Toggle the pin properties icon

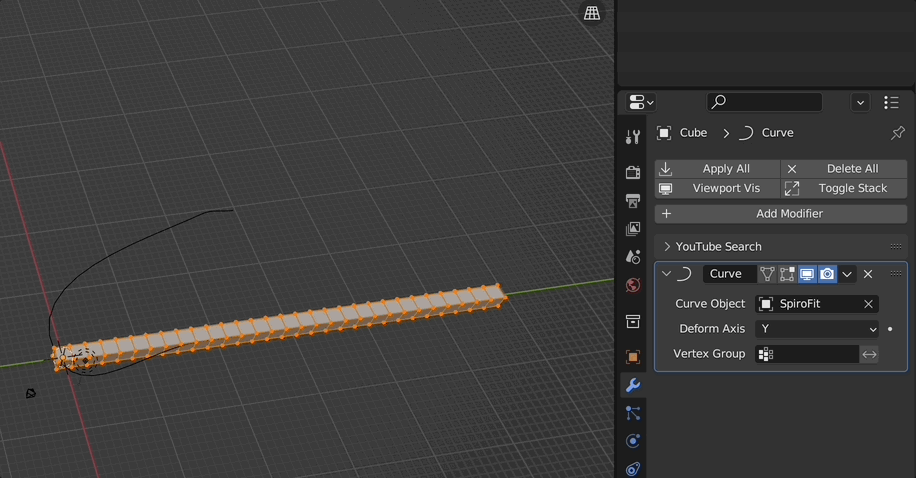pos(897,133)
